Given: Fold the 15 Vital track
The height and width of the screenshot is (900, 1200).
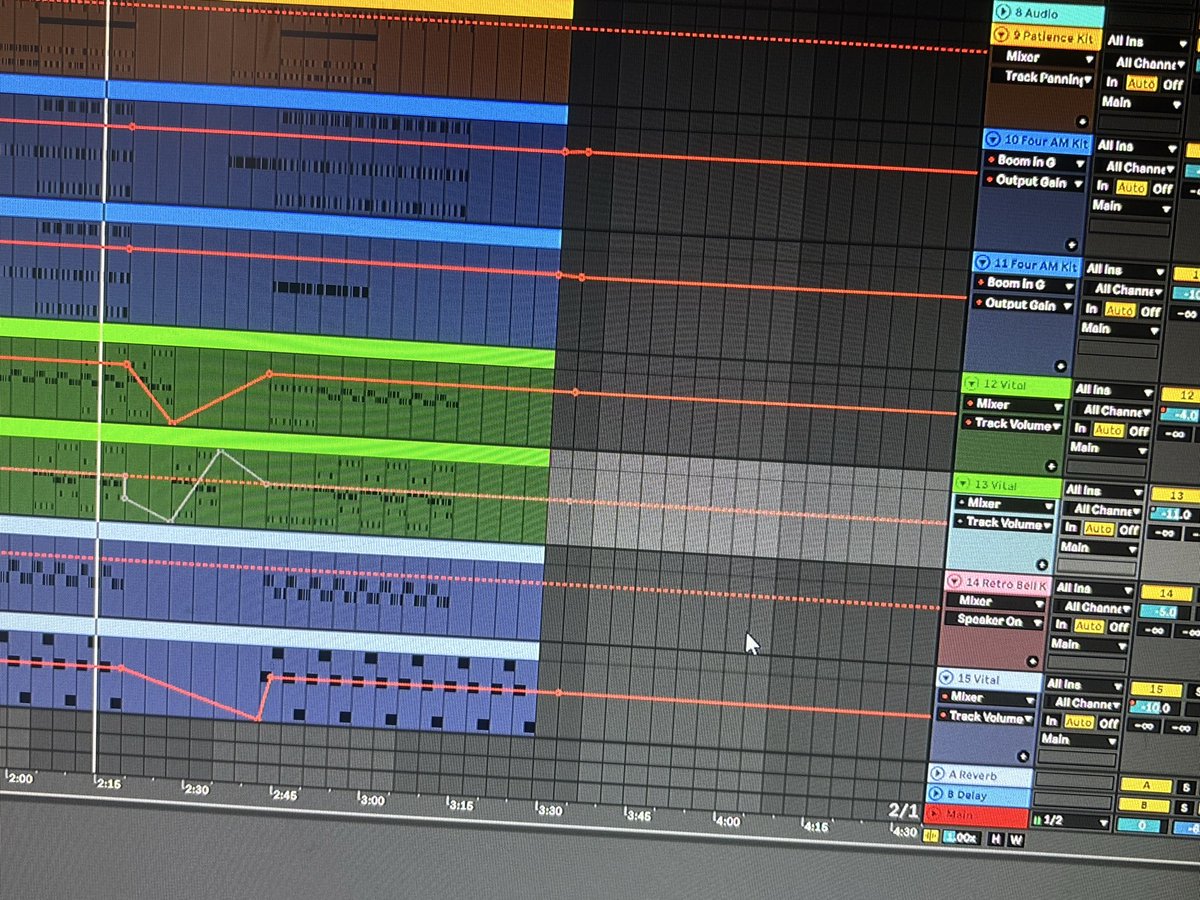Looking at the screenshot, I should click(x=947, y=679).
